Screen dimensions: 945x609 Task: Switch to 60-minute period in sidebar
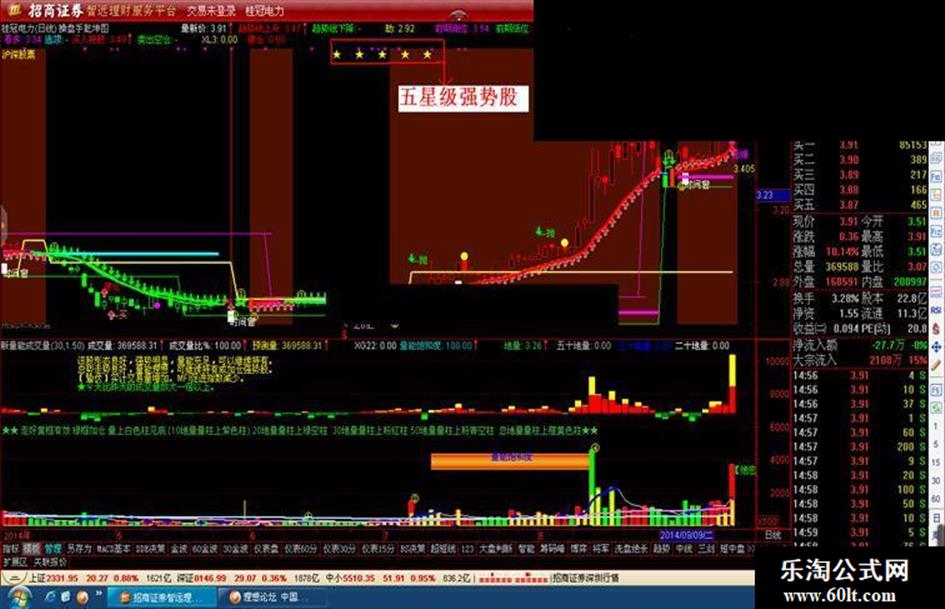(935, 498)
